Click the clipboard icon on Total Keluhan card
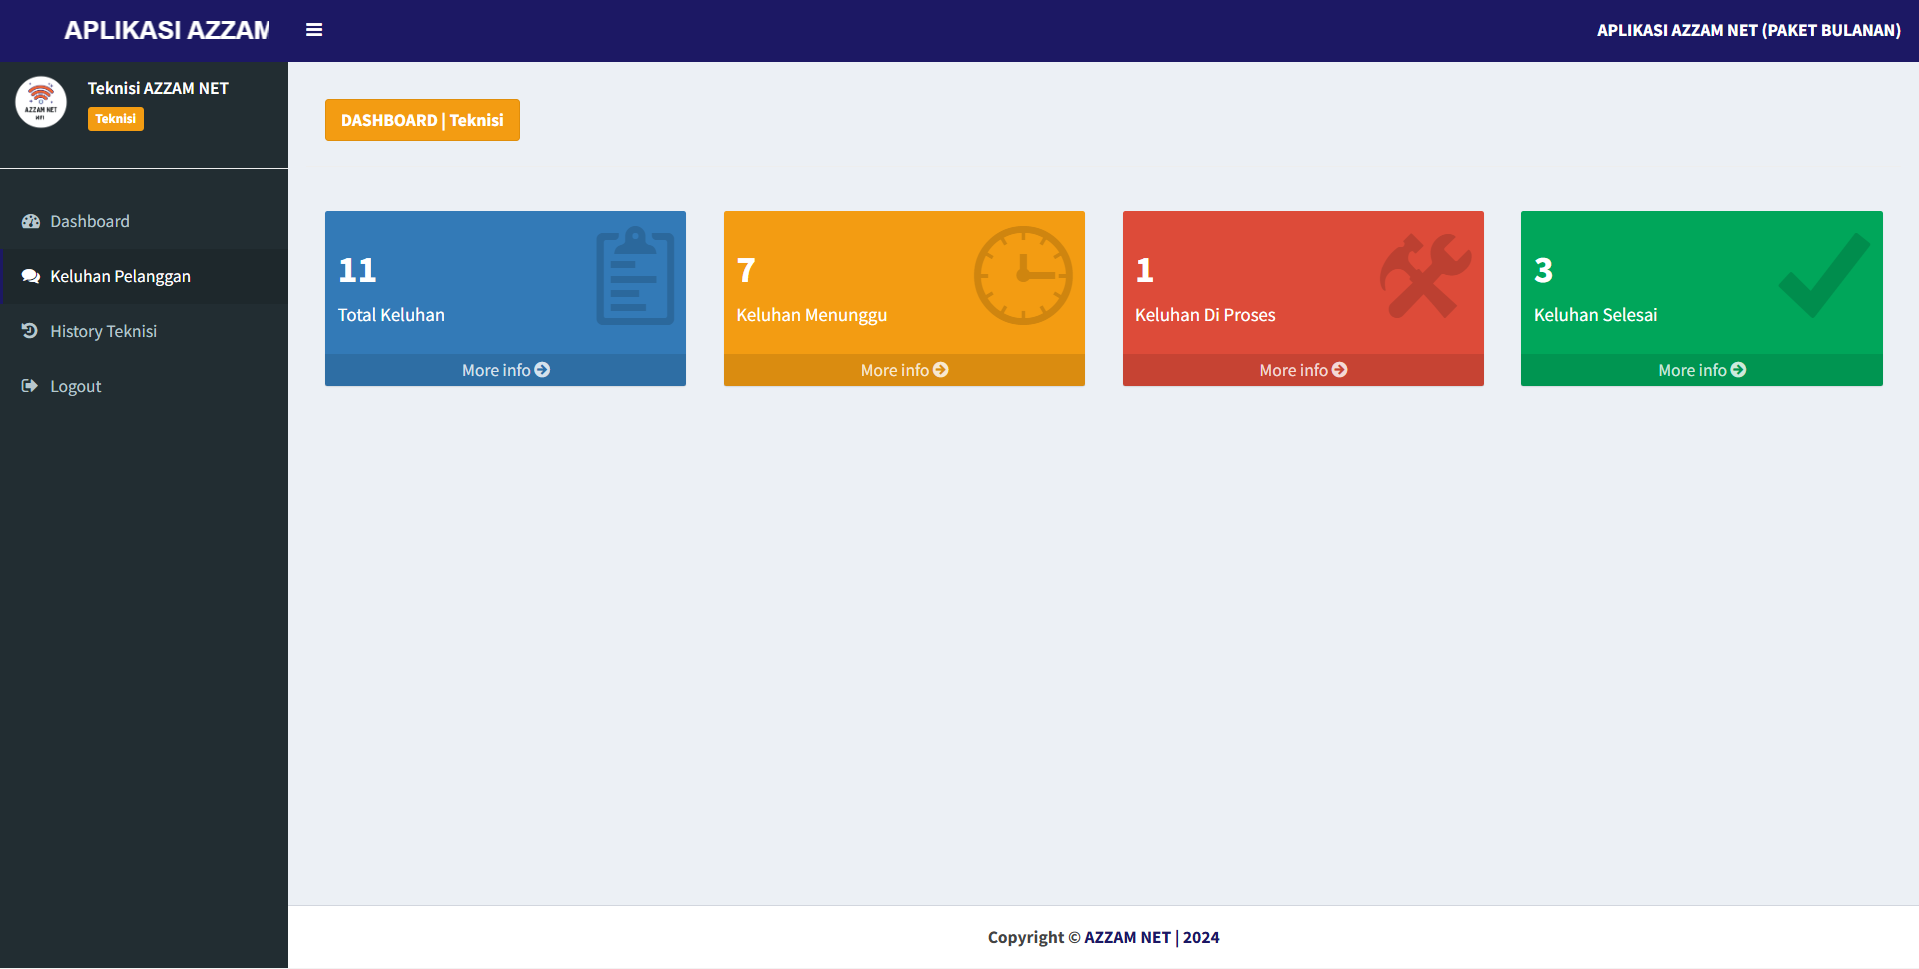Image resolution: width=1919 pixels, height=969 pixels. click(x=634, y=276)
